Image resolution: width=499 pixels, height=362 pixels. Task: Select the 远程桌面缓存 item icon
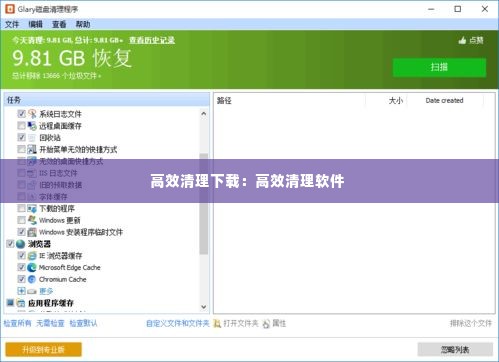(32, 126)
